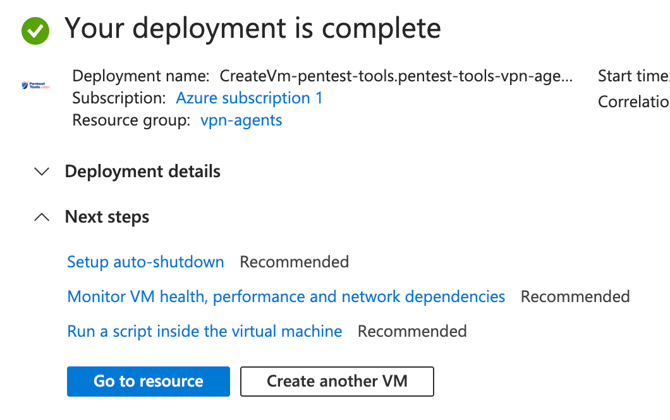Click the Recommended tag beside Setup auto-shutdown
The width and height of the screenshot is (670, 420).
(x=294, y=262)
